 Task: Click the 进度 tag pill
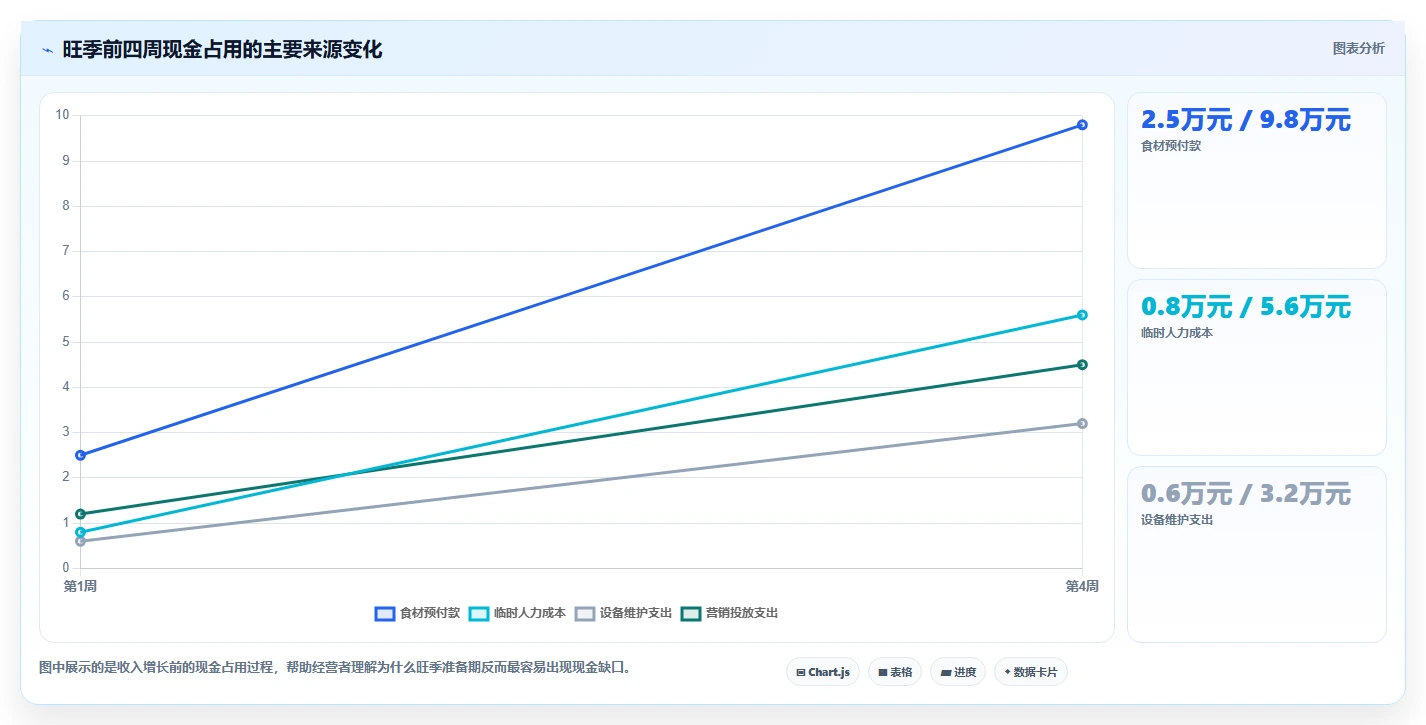pyautogui.click(x=957, y=672)
